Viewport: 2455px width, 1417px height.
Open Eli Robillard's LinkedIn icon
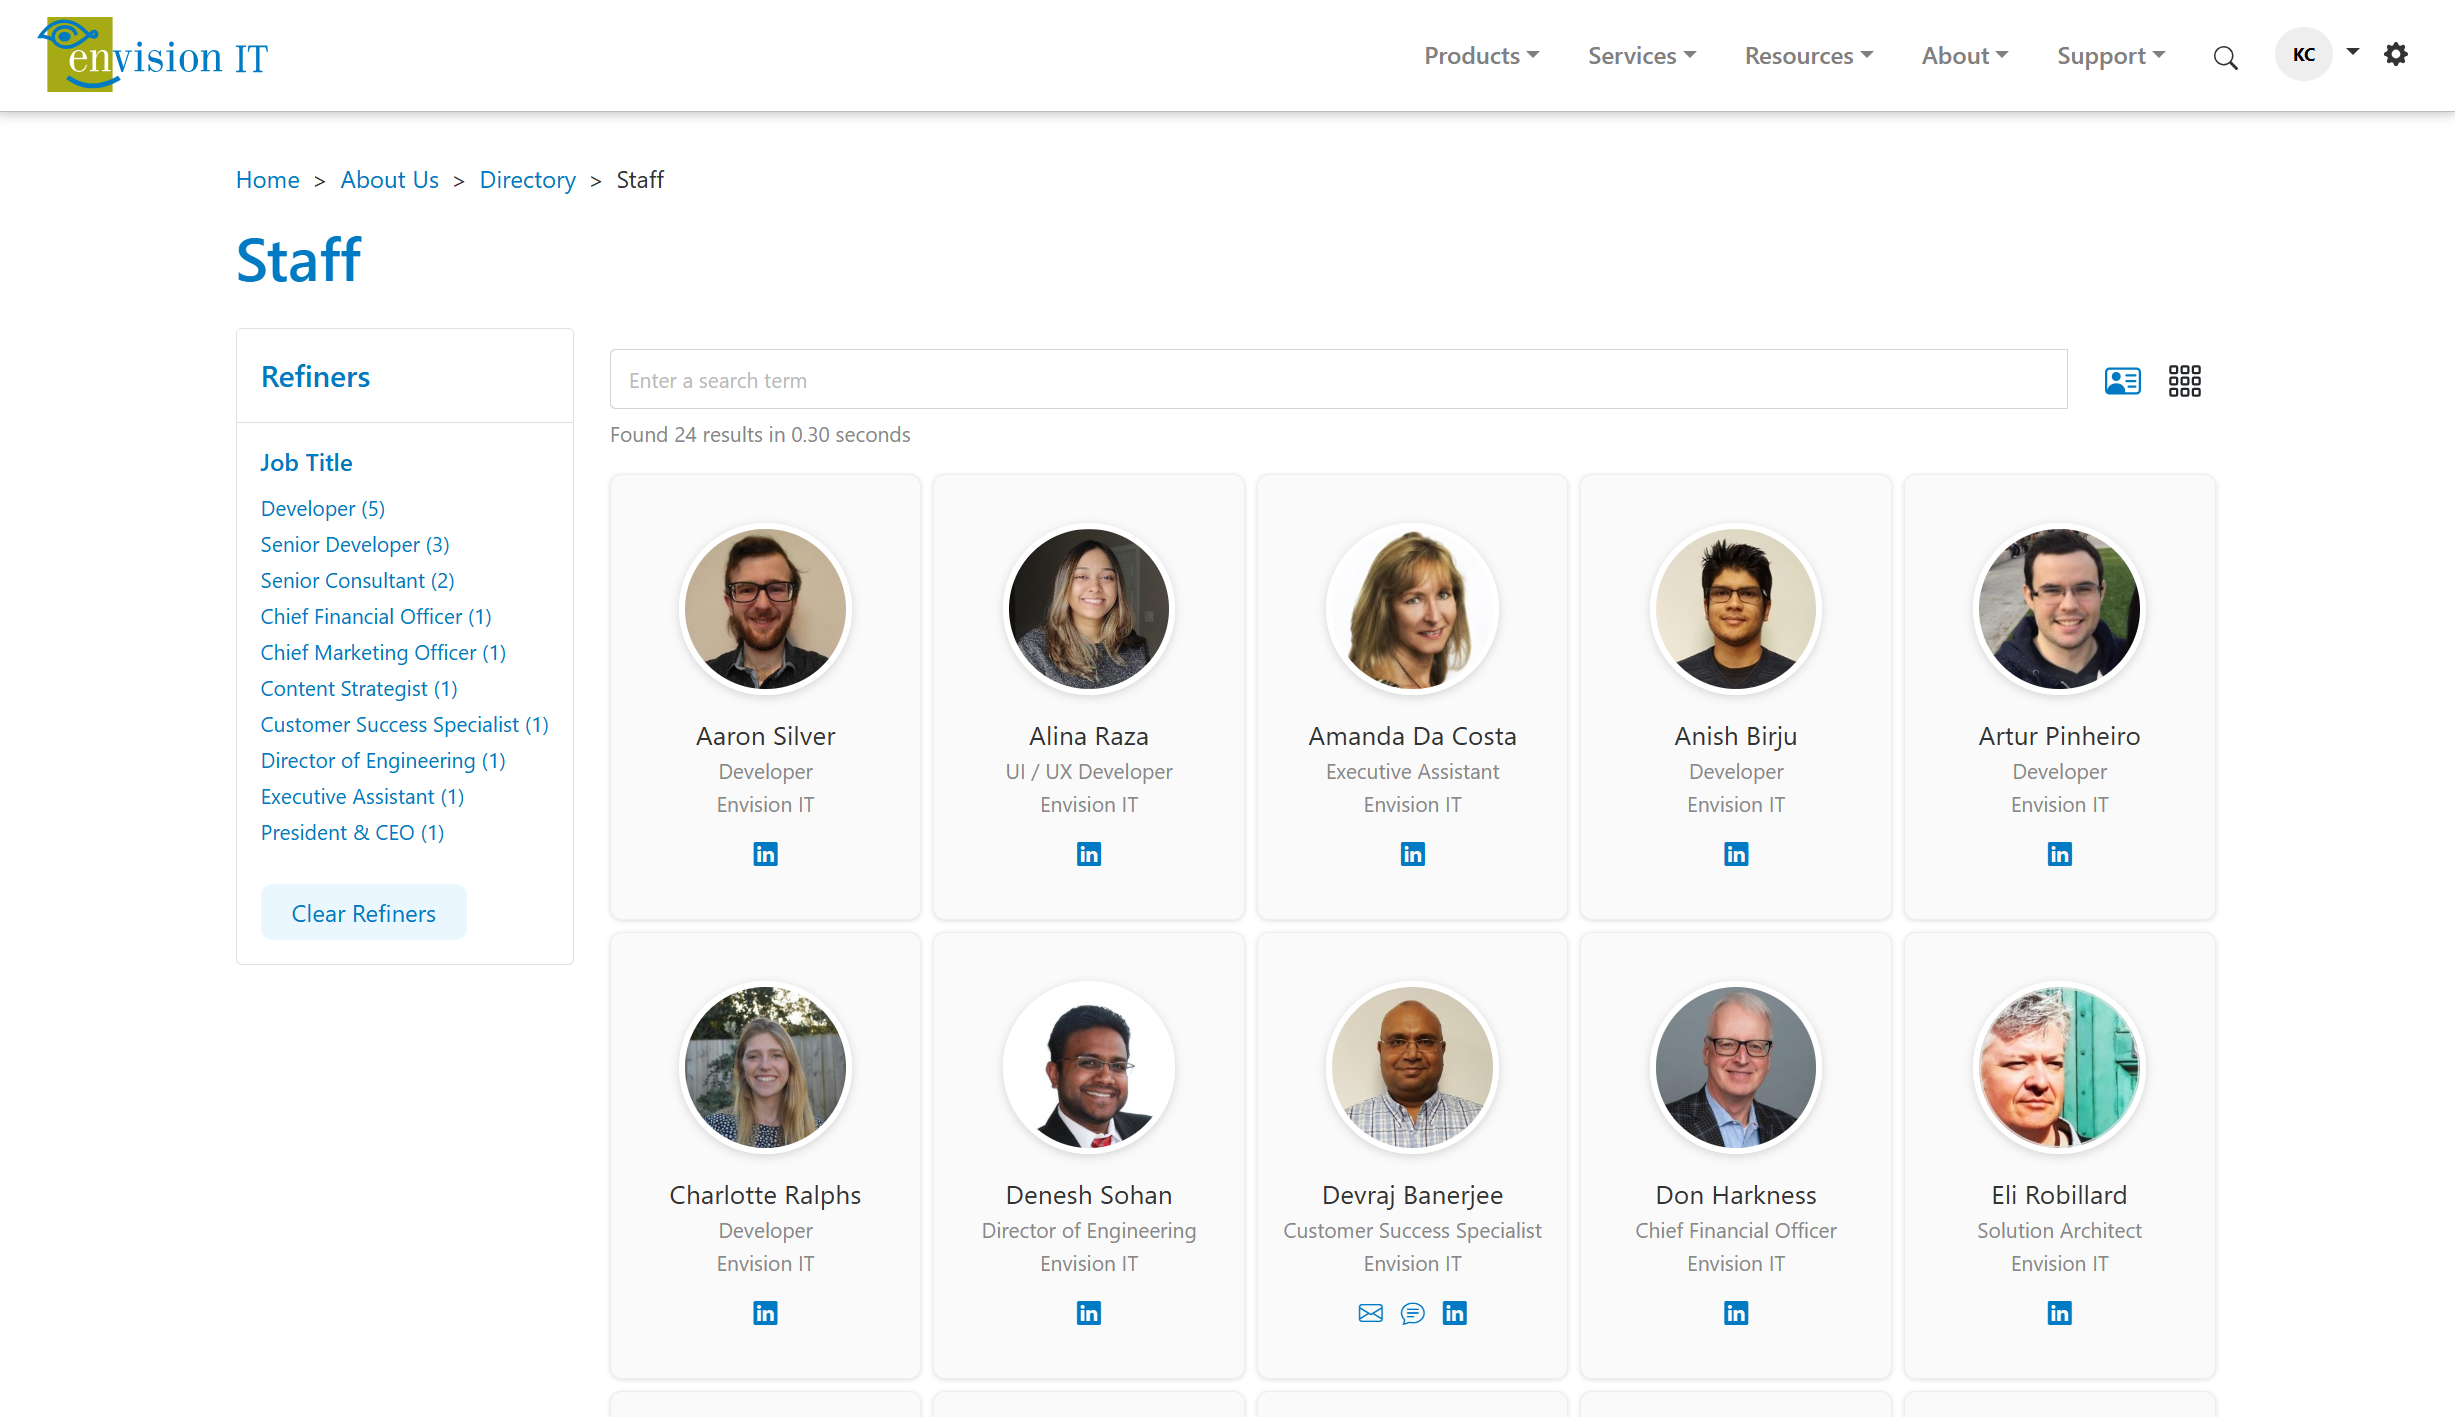2059,1313
